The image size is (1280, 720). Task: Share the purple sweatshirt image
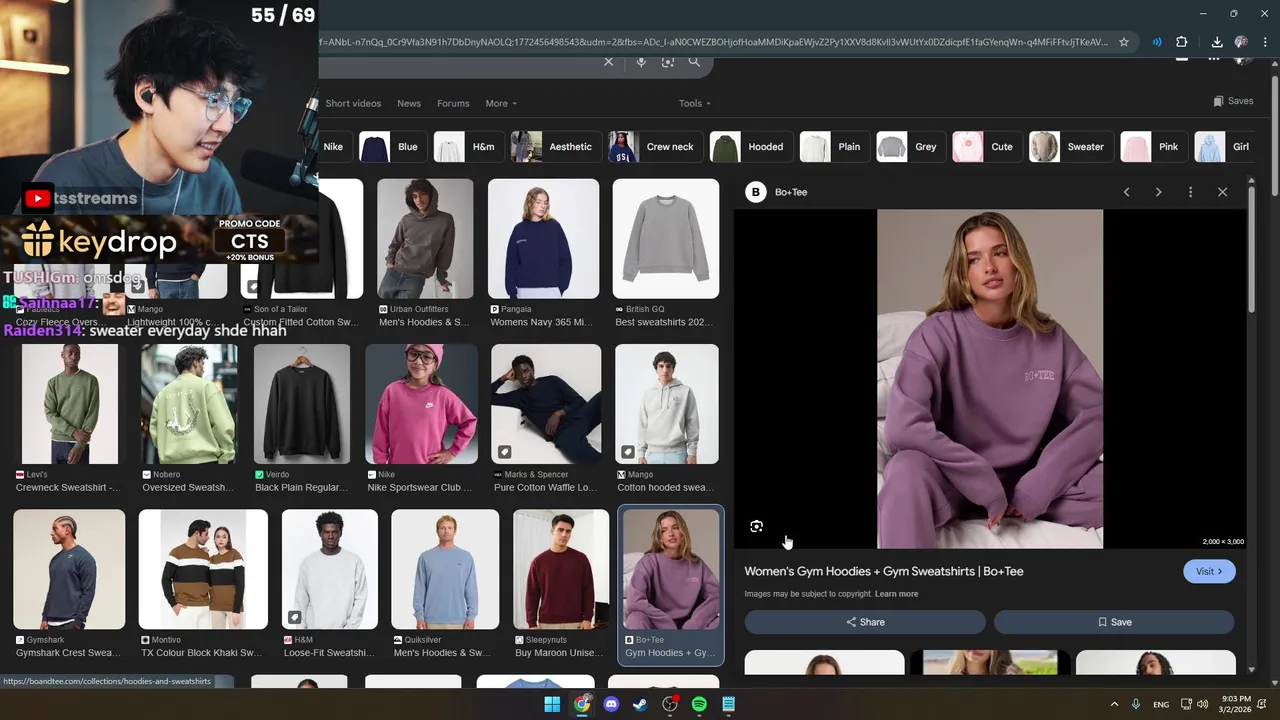tap(865, 622)
